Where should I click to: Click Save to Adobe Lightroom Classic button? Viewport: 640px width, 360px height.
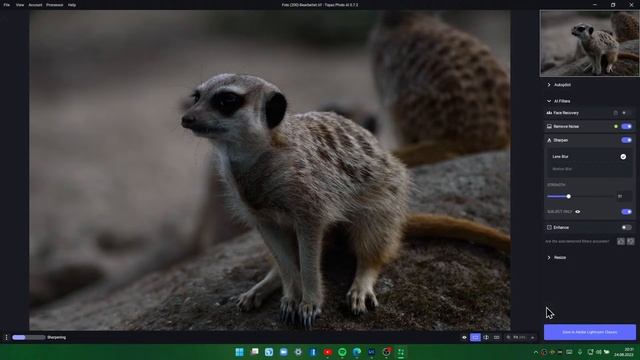click(x=589, y=332)
